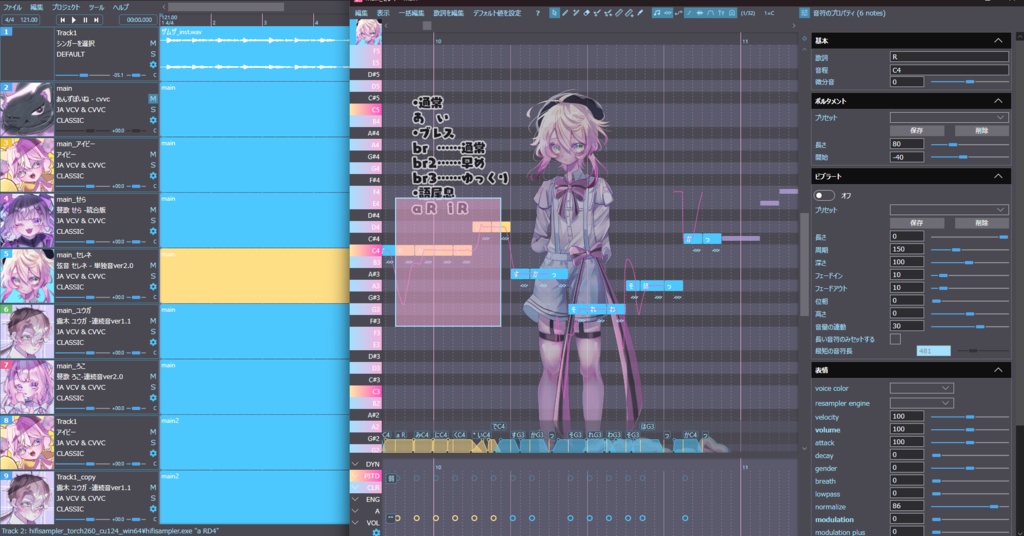
Task: Open settings gear for 弦音 セレネ track
Action: pyautogui.click(x=153, y=287)
